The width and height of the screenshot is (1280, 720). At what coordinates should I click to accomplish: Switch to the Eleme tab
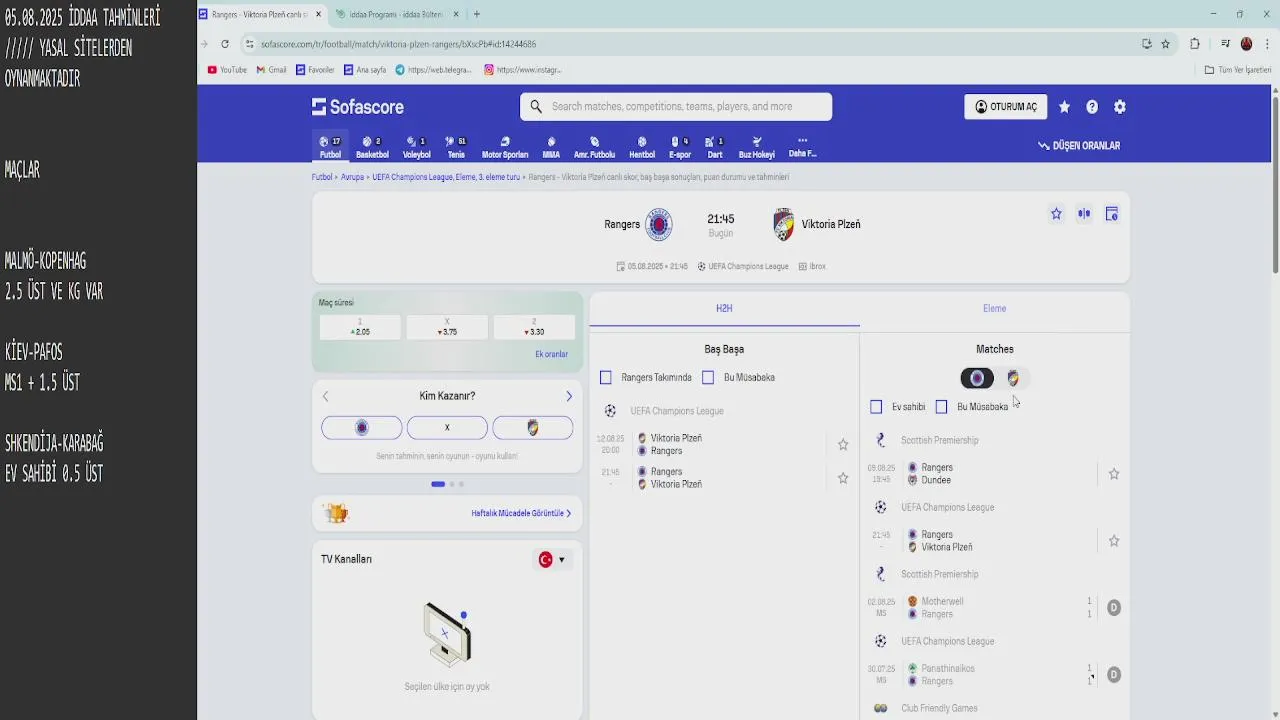coord(994,309)
